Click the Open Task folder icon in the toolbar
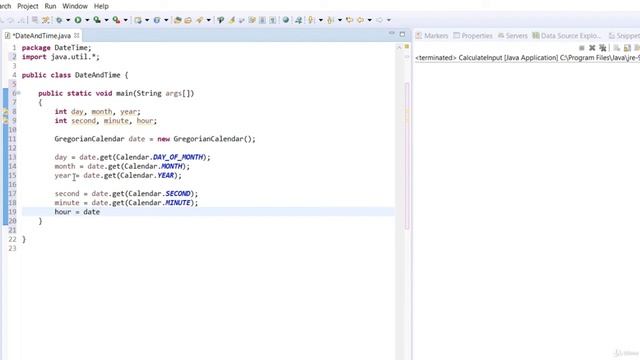Screen dimensions: 640x360 click(188, 20)
